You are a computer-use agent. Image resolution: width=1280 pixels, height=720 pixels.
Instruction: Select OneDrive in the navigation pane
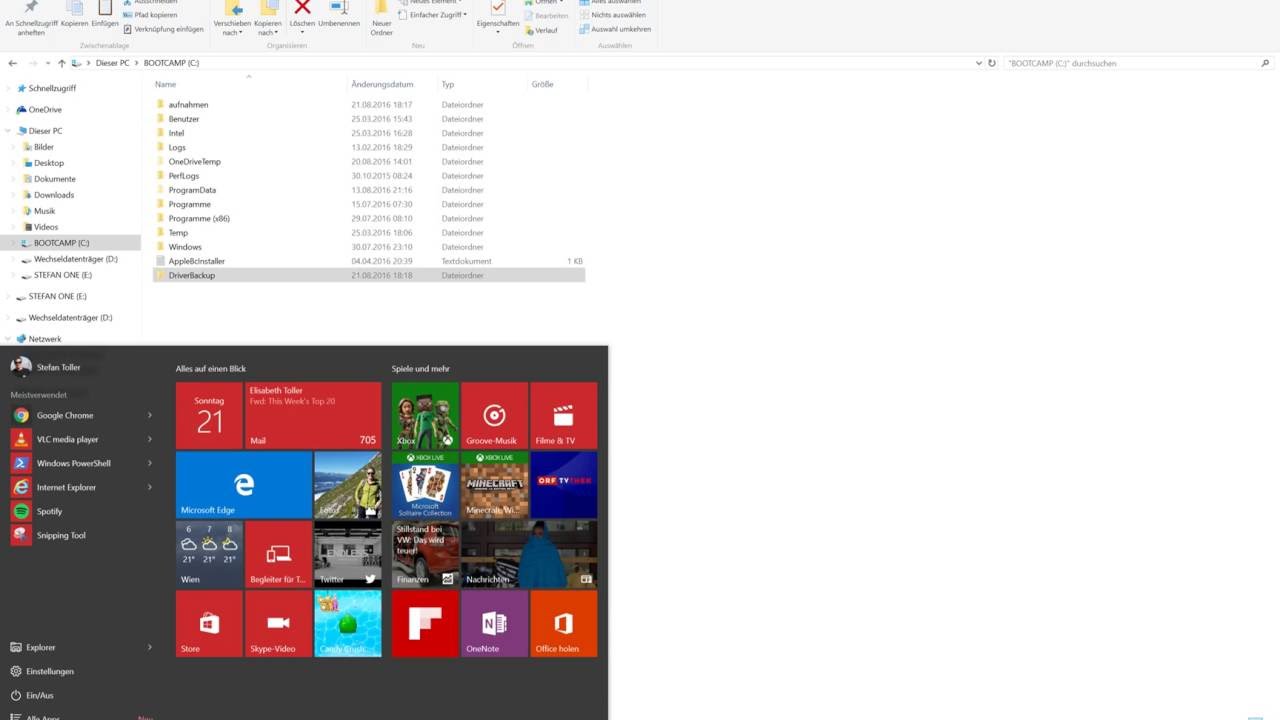coord(45,110)
